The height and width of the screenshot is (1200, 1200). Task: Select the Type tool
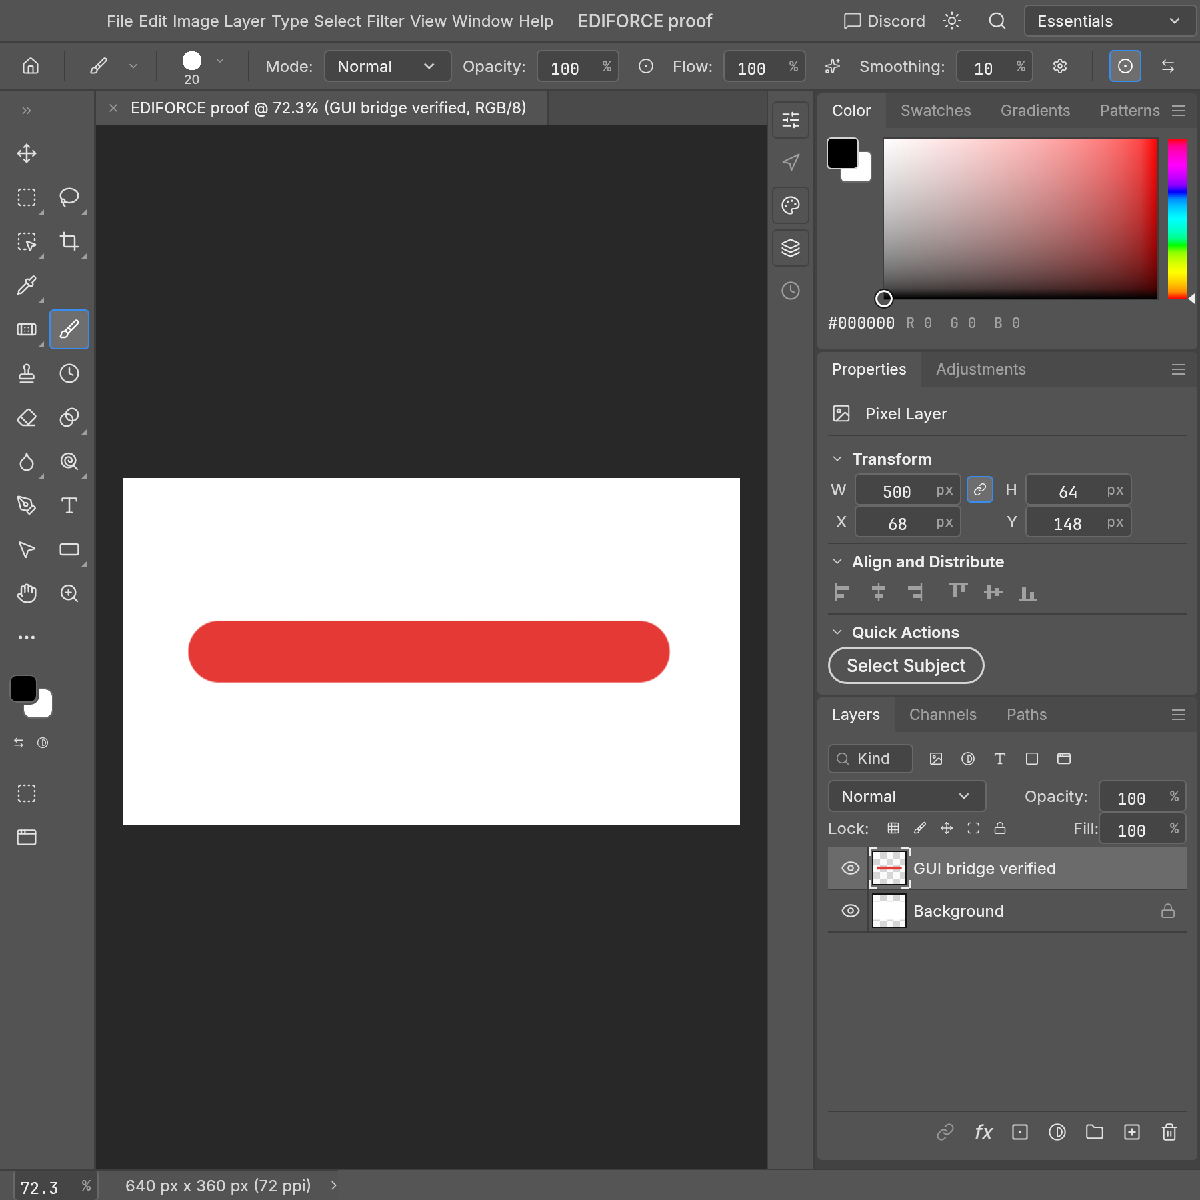[x=69, y=505]
